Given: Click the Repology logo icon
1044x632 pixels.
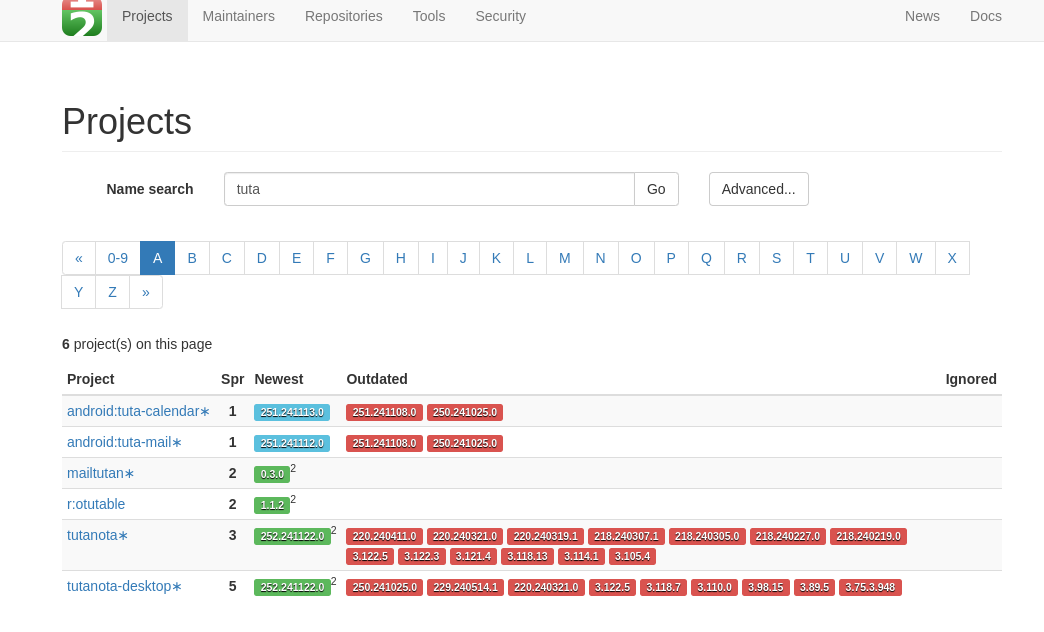Looking at the screenshot, I should pyautogui.click(x=82, y=18).
